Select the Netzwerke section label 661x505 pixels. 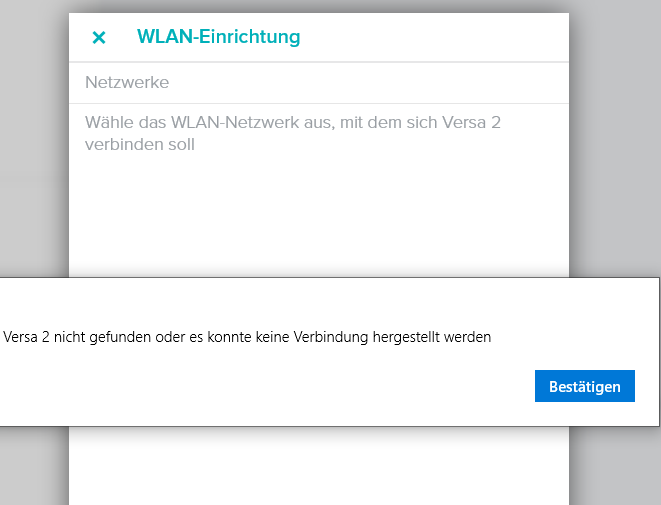[127, 82]
